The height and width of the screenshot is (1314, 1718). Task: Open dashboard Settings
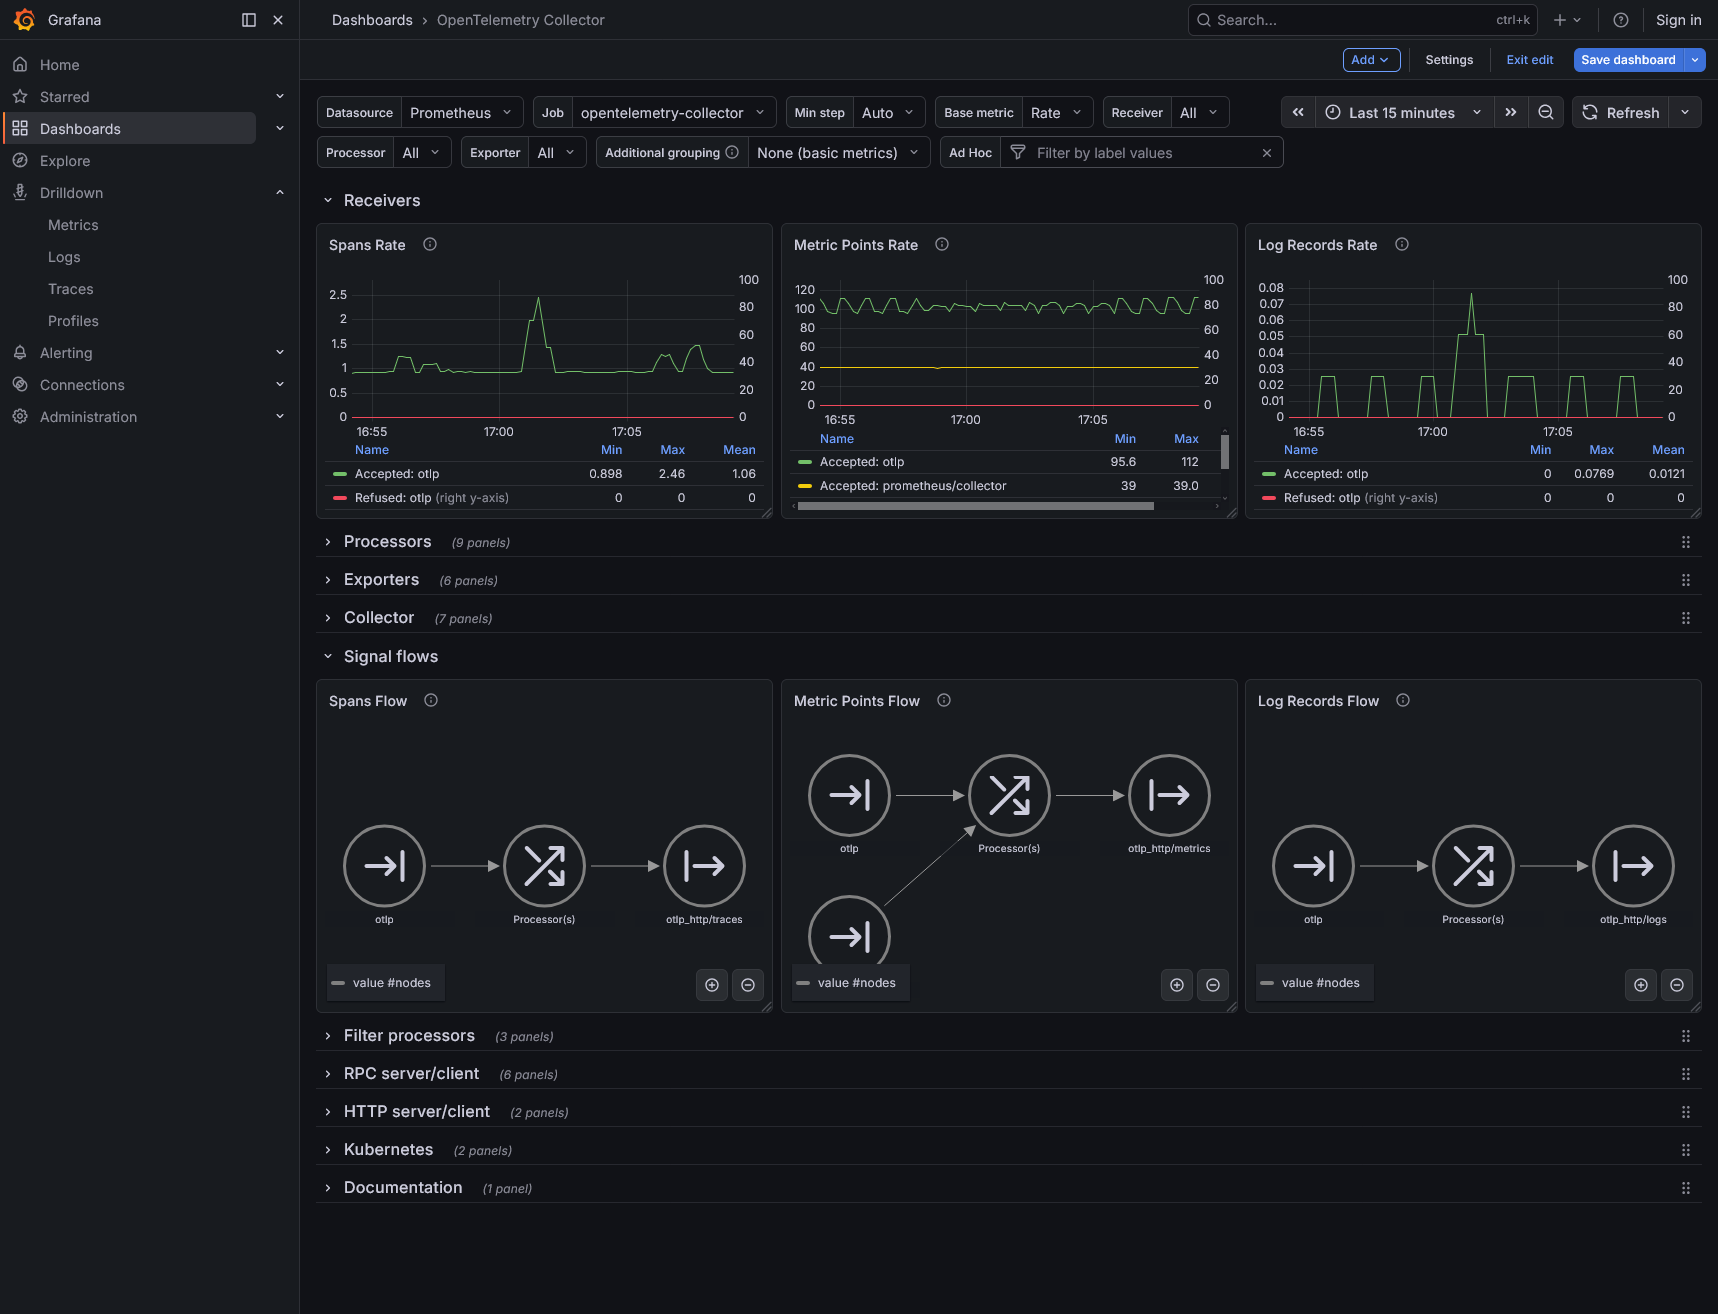click(x=1449, y=60)
